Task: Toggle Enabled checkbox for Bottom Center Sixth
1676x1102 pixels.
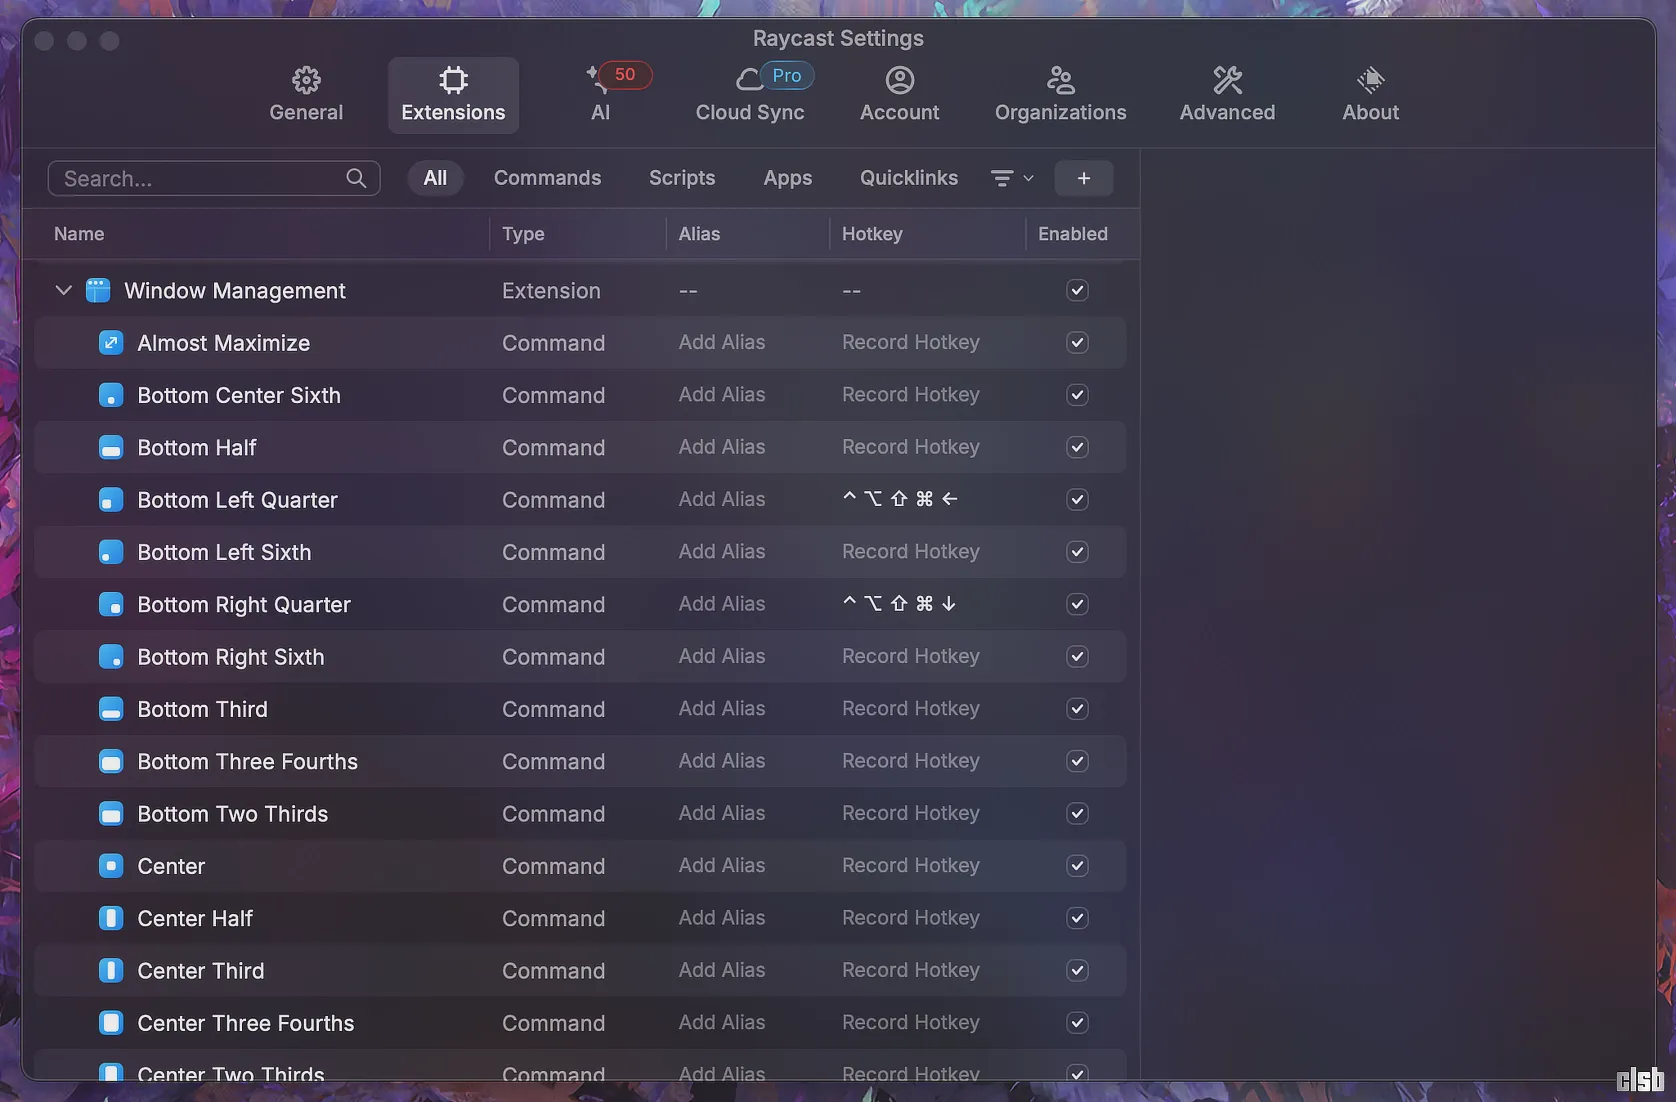Action: (1077, 395)
